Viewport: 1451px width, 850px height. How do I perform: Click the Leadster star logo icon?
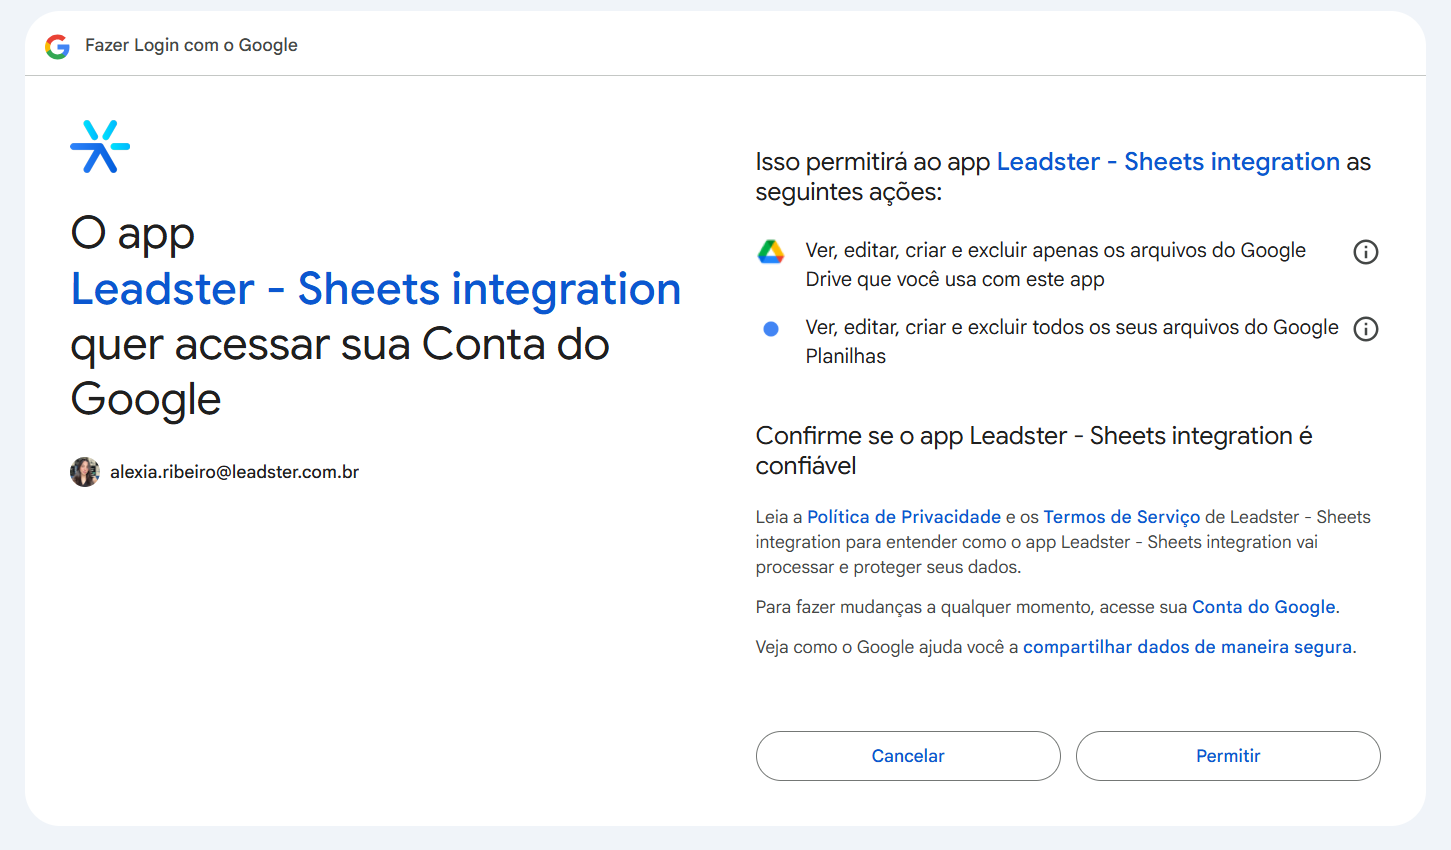click(100, 146)
